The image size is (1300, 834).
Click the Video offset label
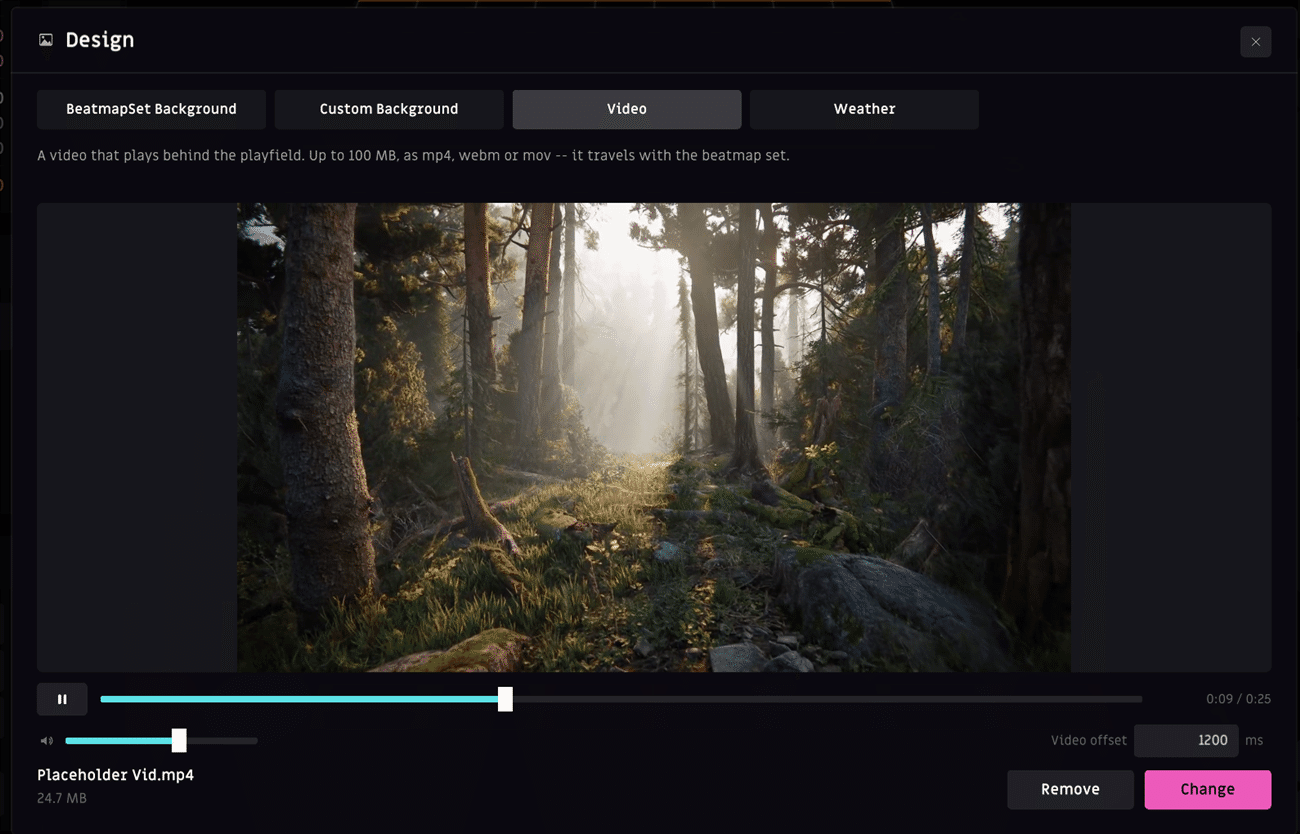1088,740
